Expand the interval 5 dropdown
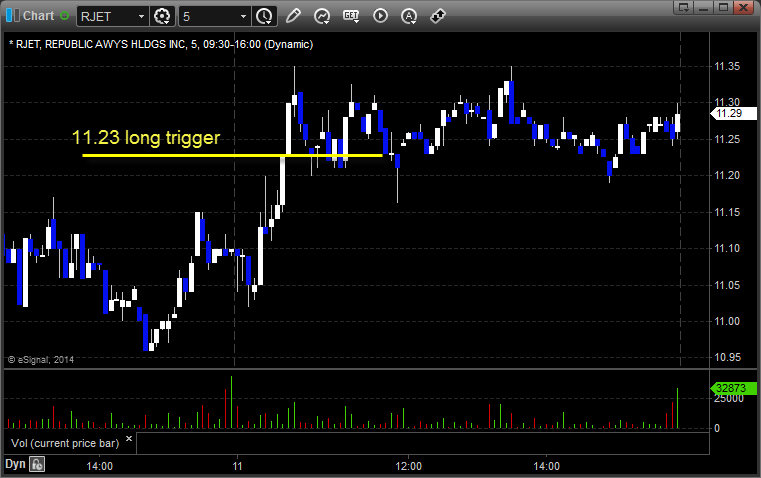Image resolution: width=761 pixels, height=478 pixels. [244, 16]
